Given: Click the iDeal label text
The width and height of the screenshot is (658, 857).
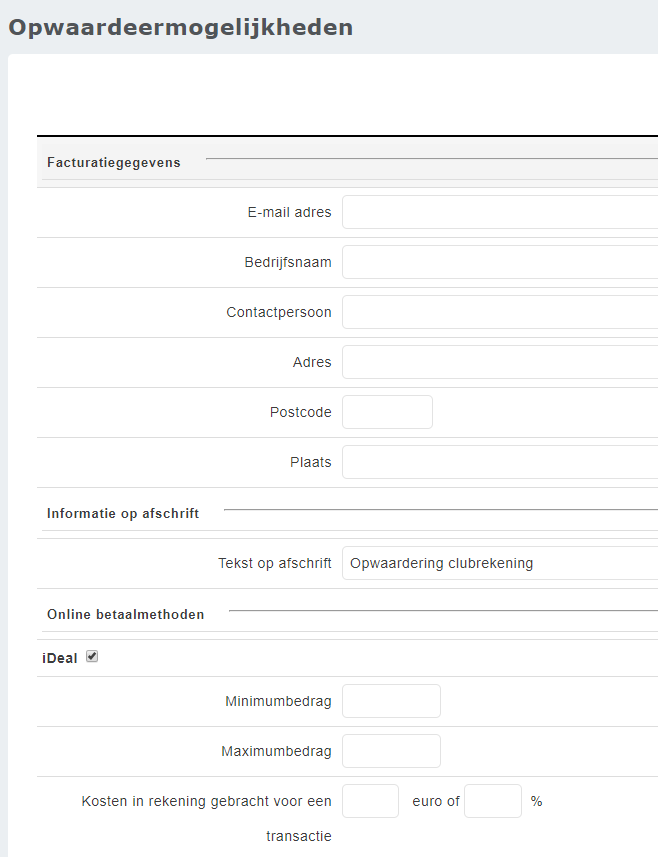Looking at the screenshot, I should click(60, 658).
